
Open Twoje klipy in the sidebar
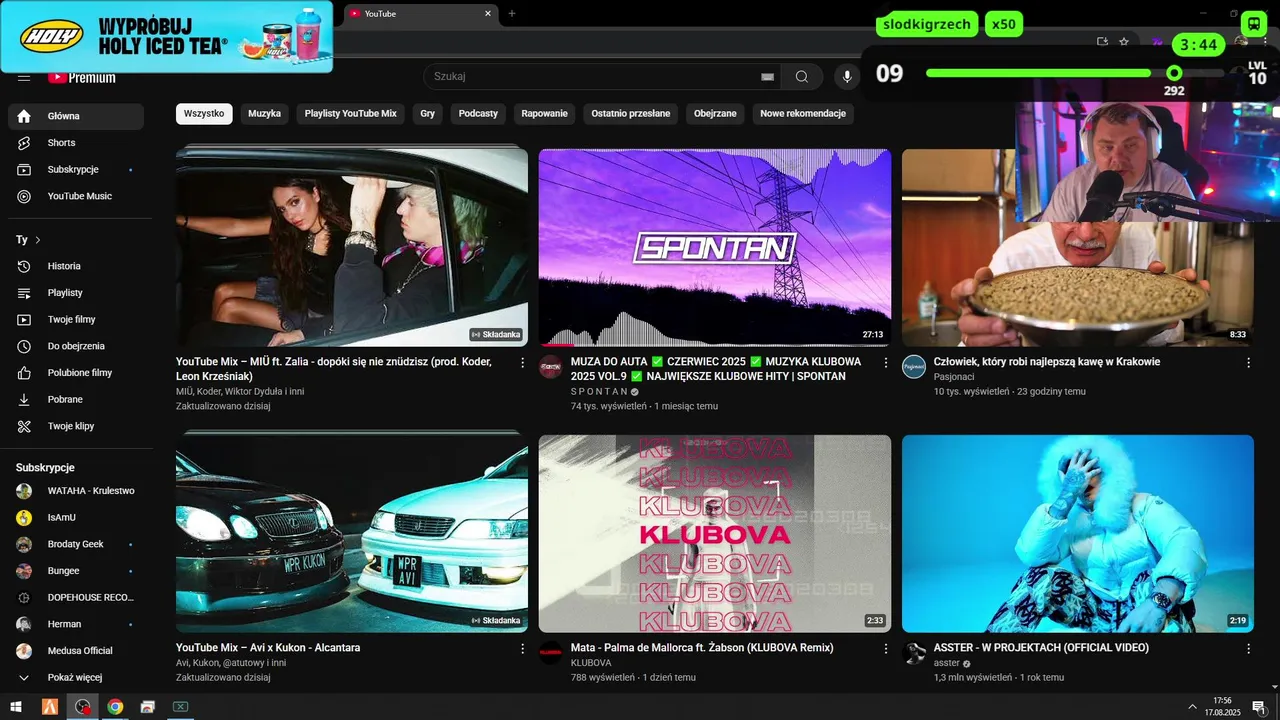76,426
